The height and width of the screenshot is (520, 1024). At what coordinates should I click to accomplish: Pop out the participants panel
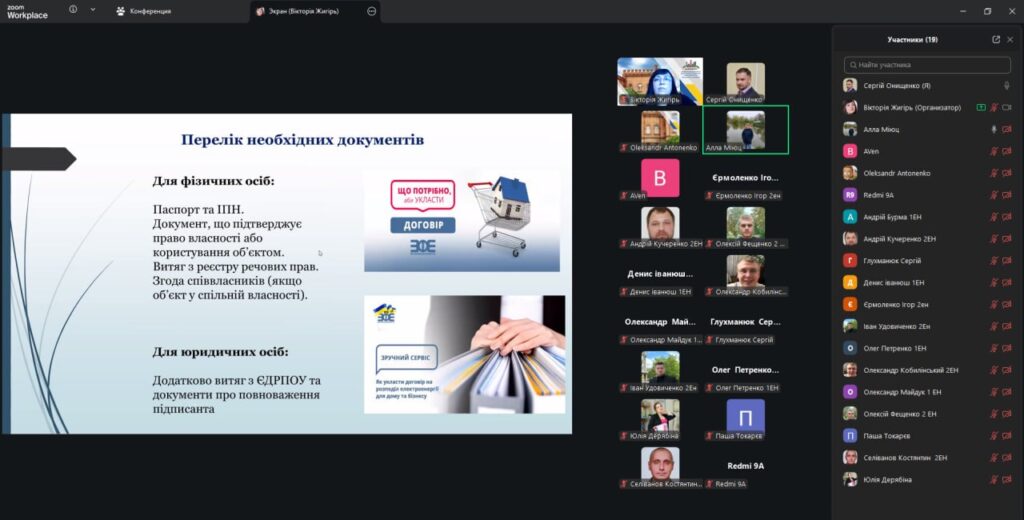(x=996, y=40)
